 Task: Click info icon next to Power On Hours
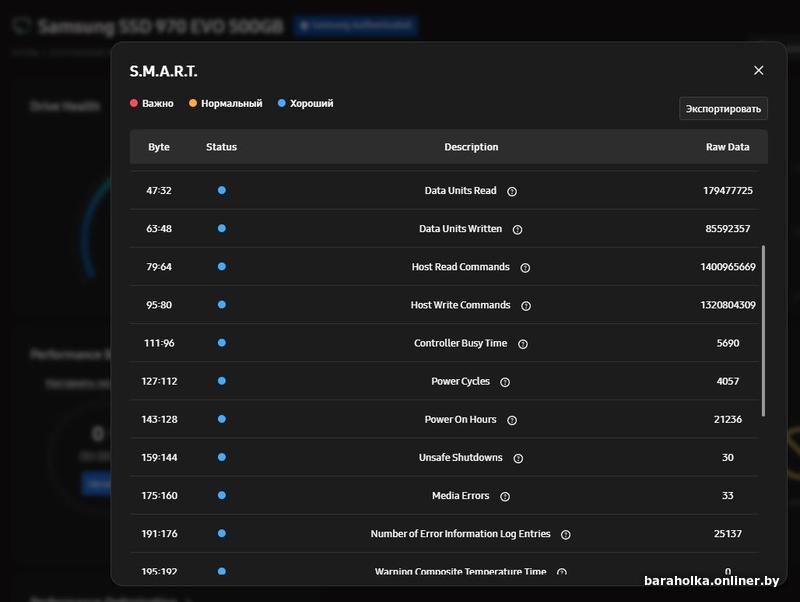512,420
